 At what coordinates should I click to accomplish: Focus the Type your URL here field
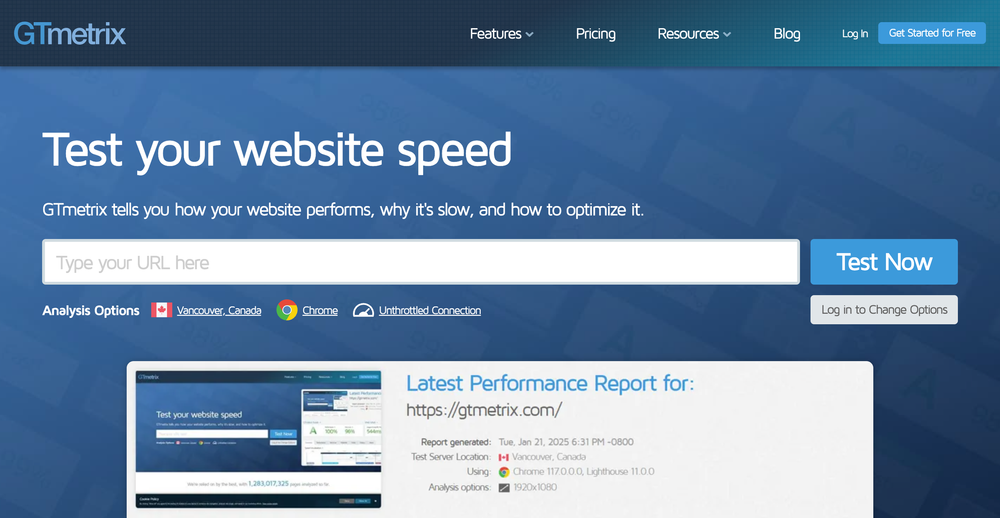pyautogui.click(x=421, y=262)
